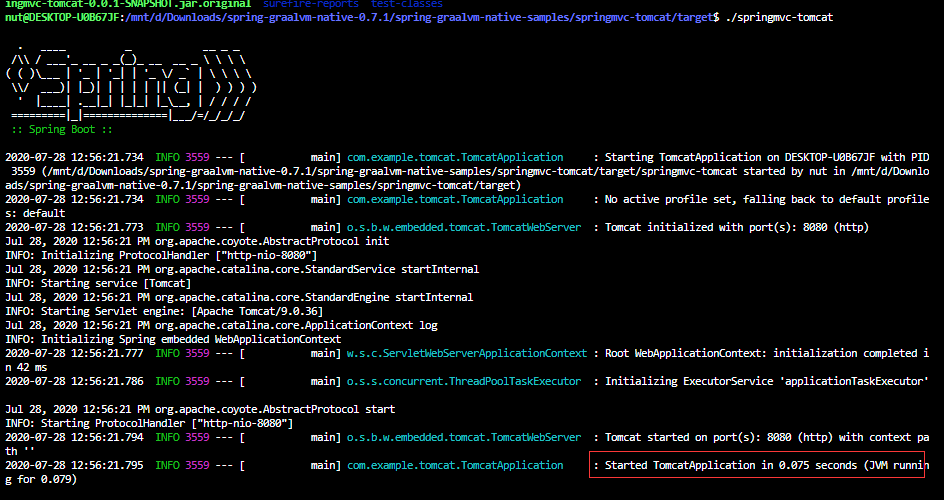Click "INFO: Initializing Spring embedded WebApplicationContext" line
This screenshot has width=944, height=500.
pos(173,339)
